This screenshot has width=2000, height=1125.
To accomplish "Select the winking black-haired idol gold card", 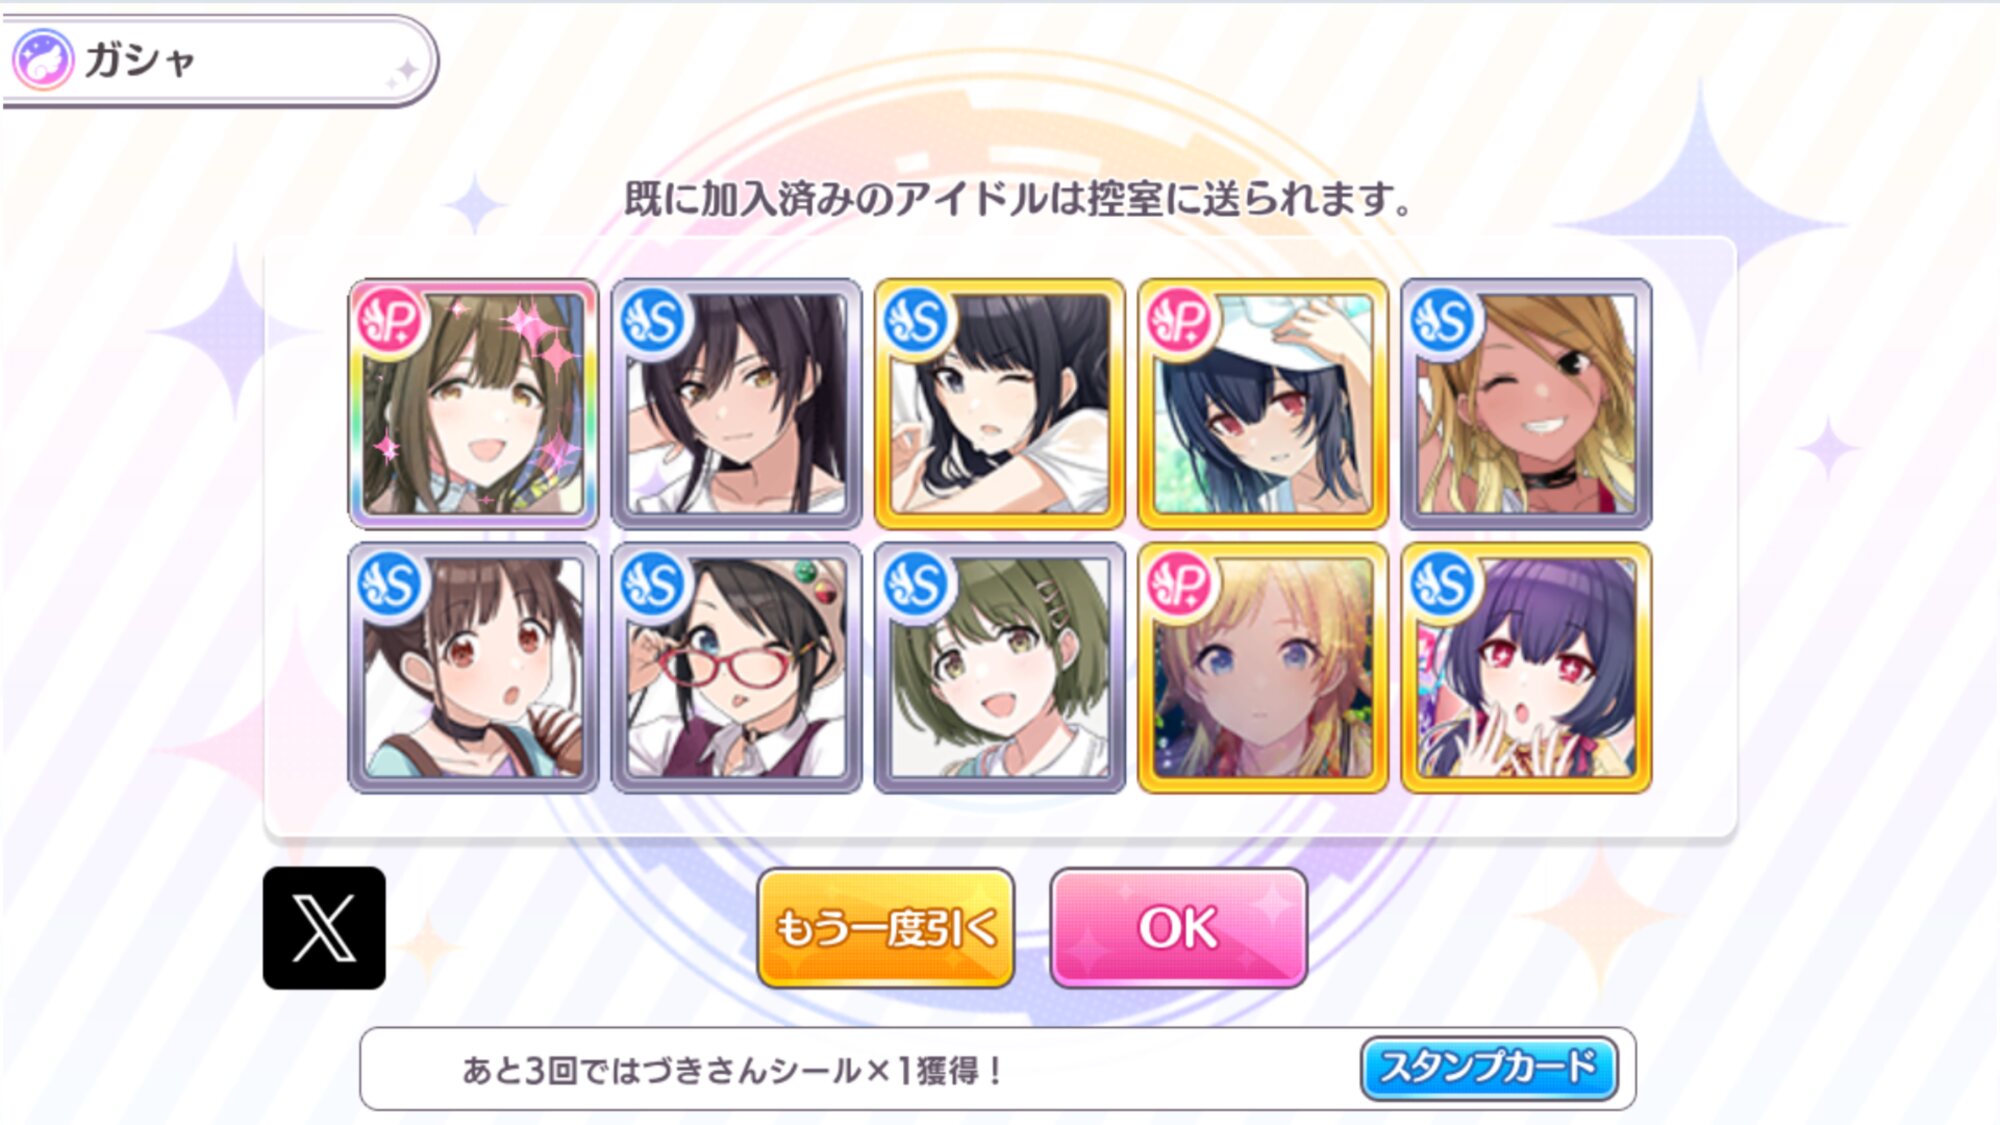I will pyautogui.click(x=1000, y=404).
